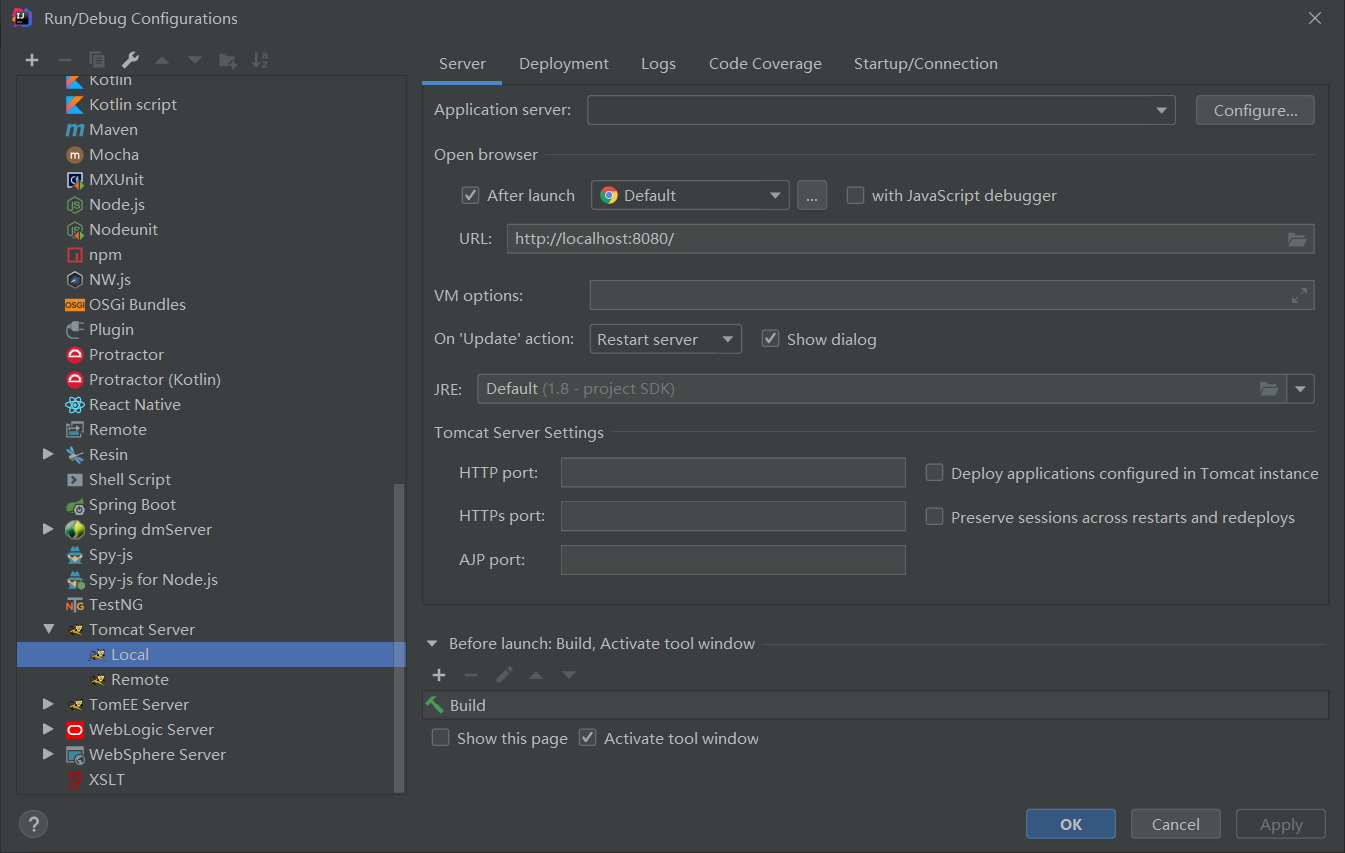Select the XSLT template icon
Image resolution: width=1345 pixels, height=853 pixels.
pos(74,780)
